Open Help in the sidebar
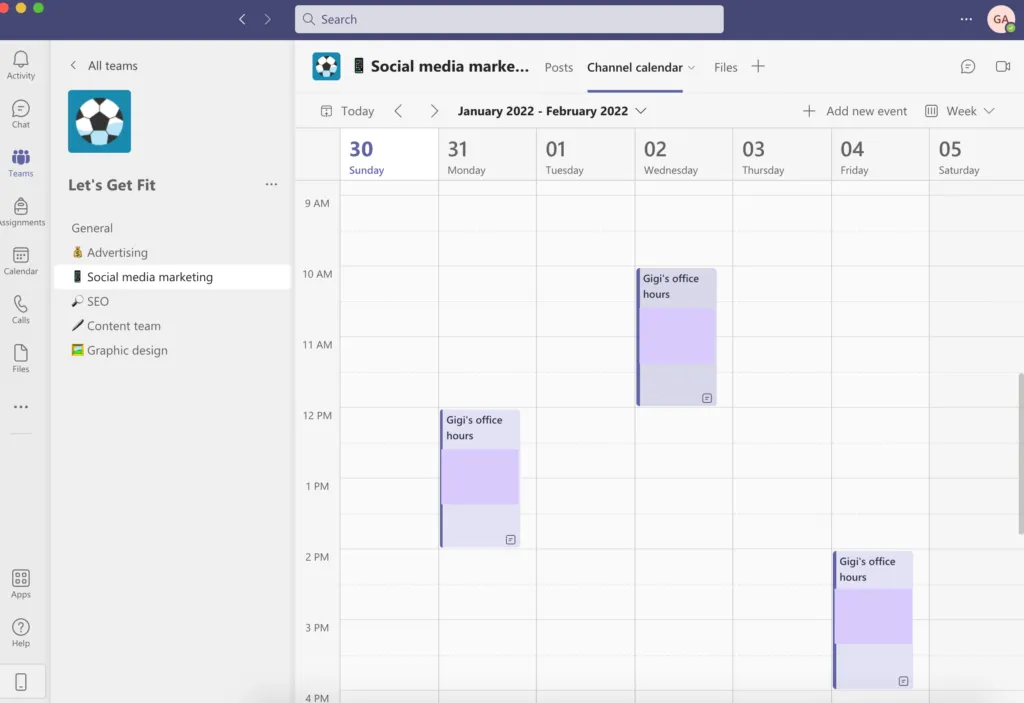The height and width of the screenshot is (703, 1024). pyautogui.click(x=21, y=633)
